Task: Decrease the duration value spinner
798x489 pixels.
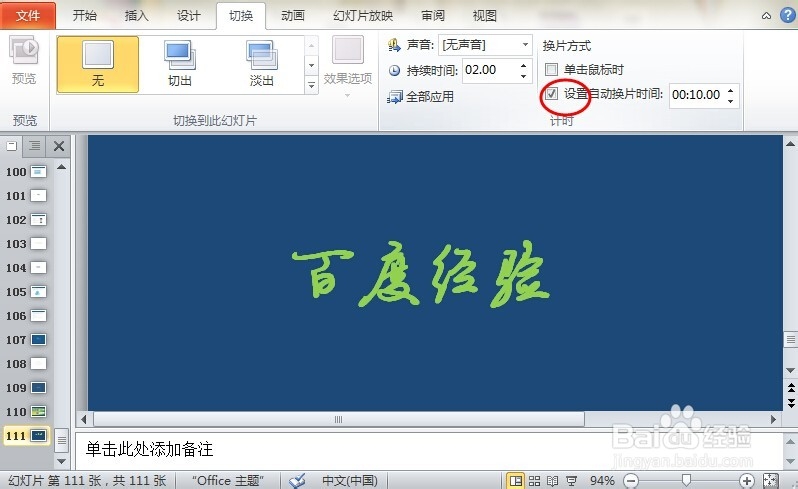Action: [523, 76]
